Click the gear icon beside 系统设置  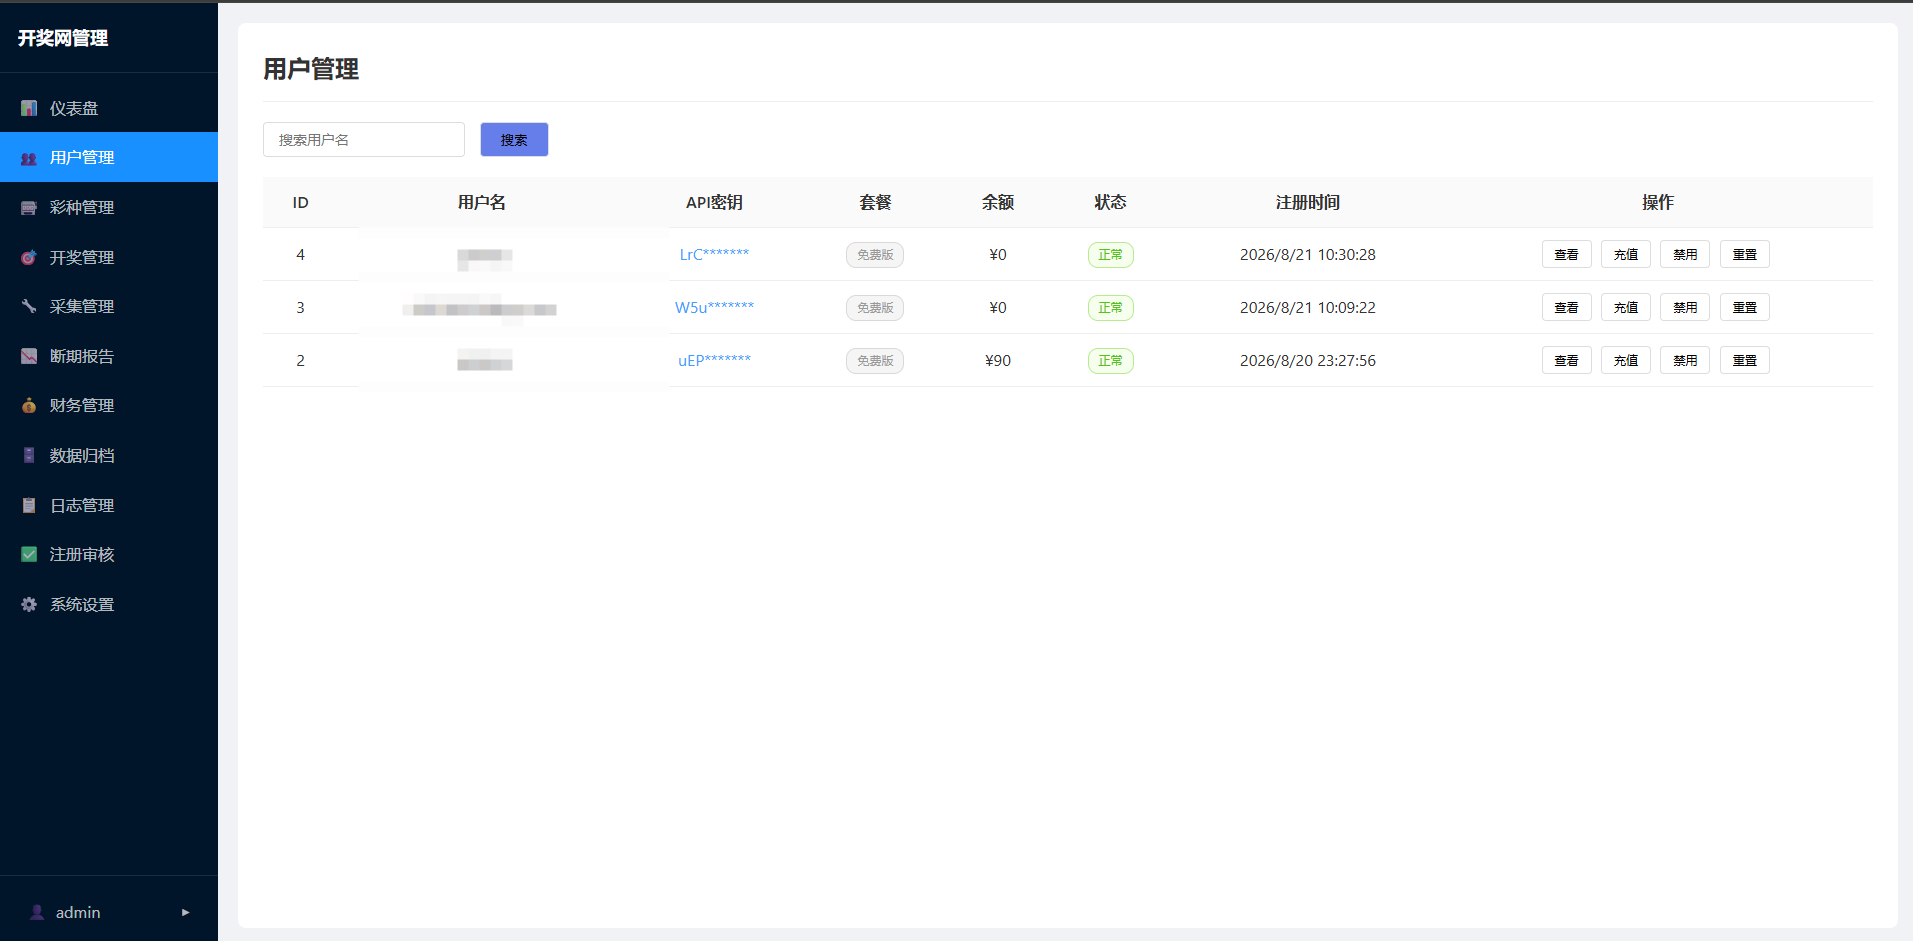(29, 604)
